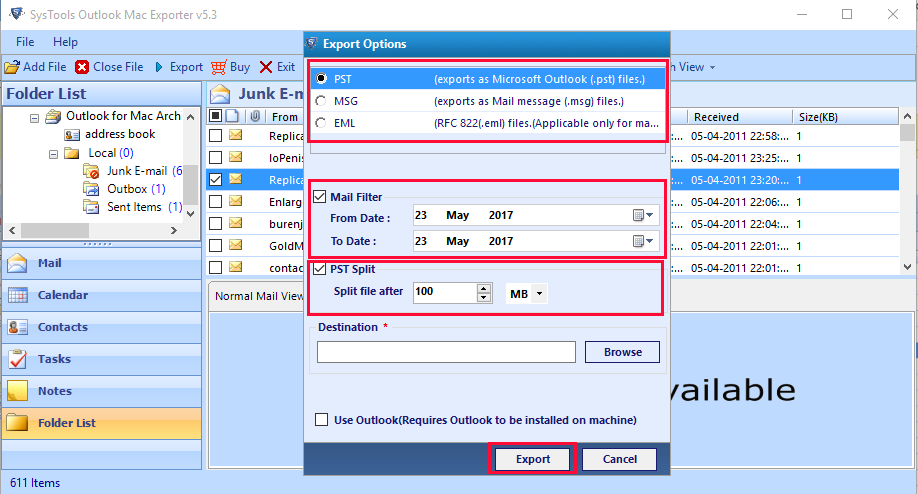Click the Exit red X icon

pos(266,67)
